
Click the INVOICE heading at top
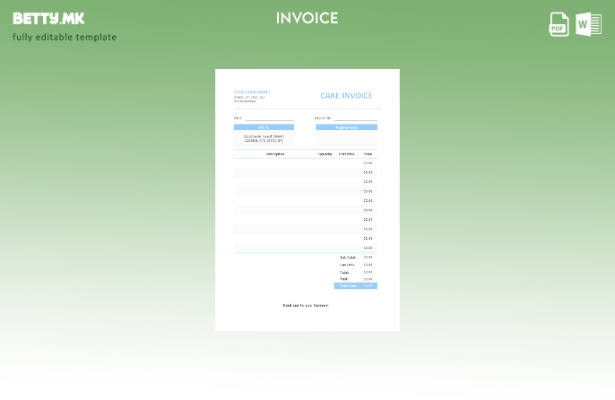tap(307, 18)
